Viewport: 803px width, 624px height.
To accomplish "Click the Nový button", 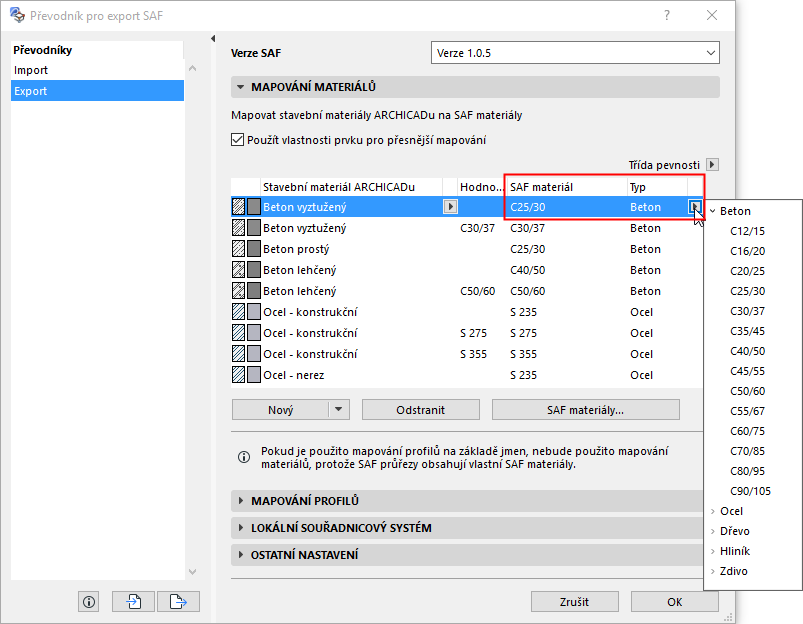I will click(x=280, y=410).
